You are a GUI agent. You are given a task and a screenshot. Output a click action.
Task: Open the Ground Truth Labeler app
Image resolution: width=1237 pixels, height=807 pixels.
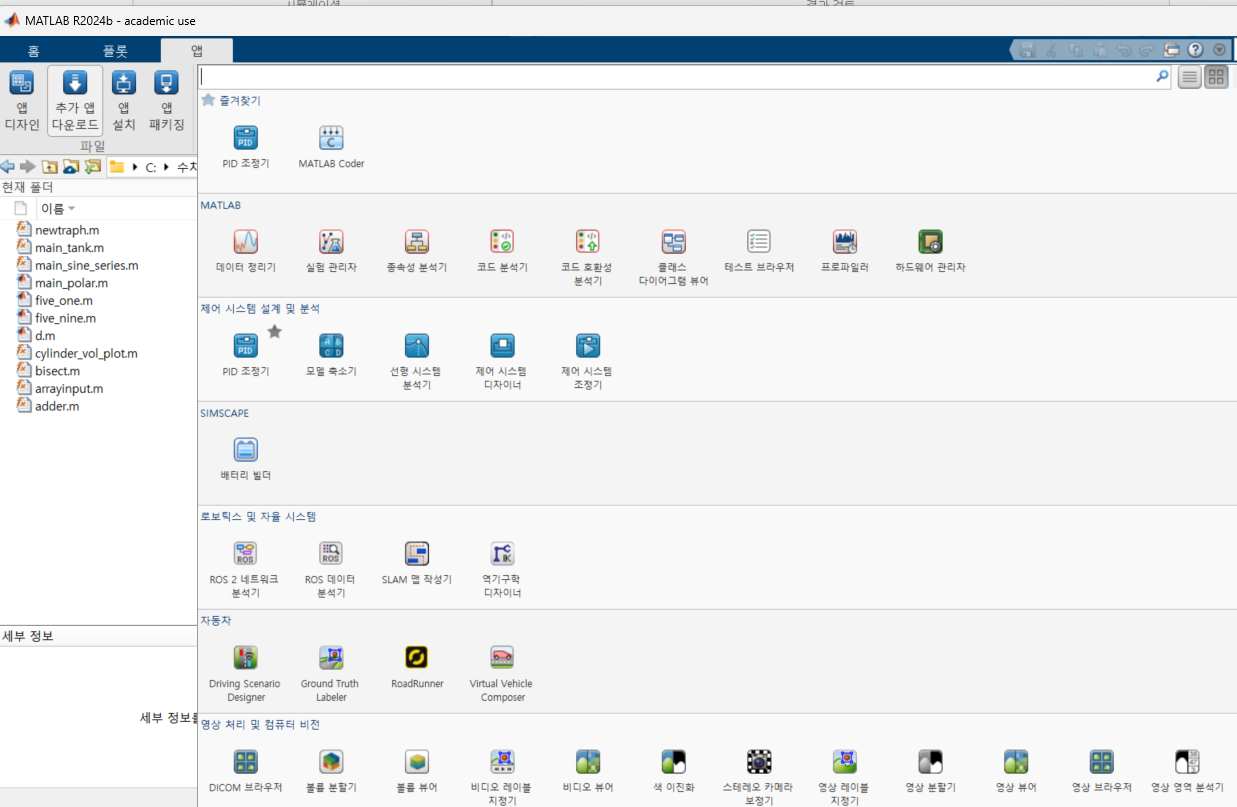coord(331,674)
